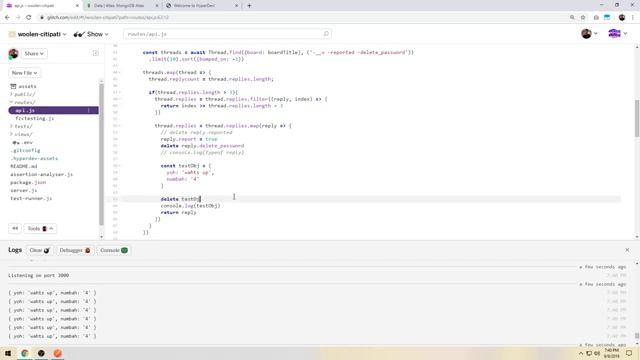Click the blue window extension icon
Image resolution: width=640 pixels, height=360 pixels.
pos(607,17)
